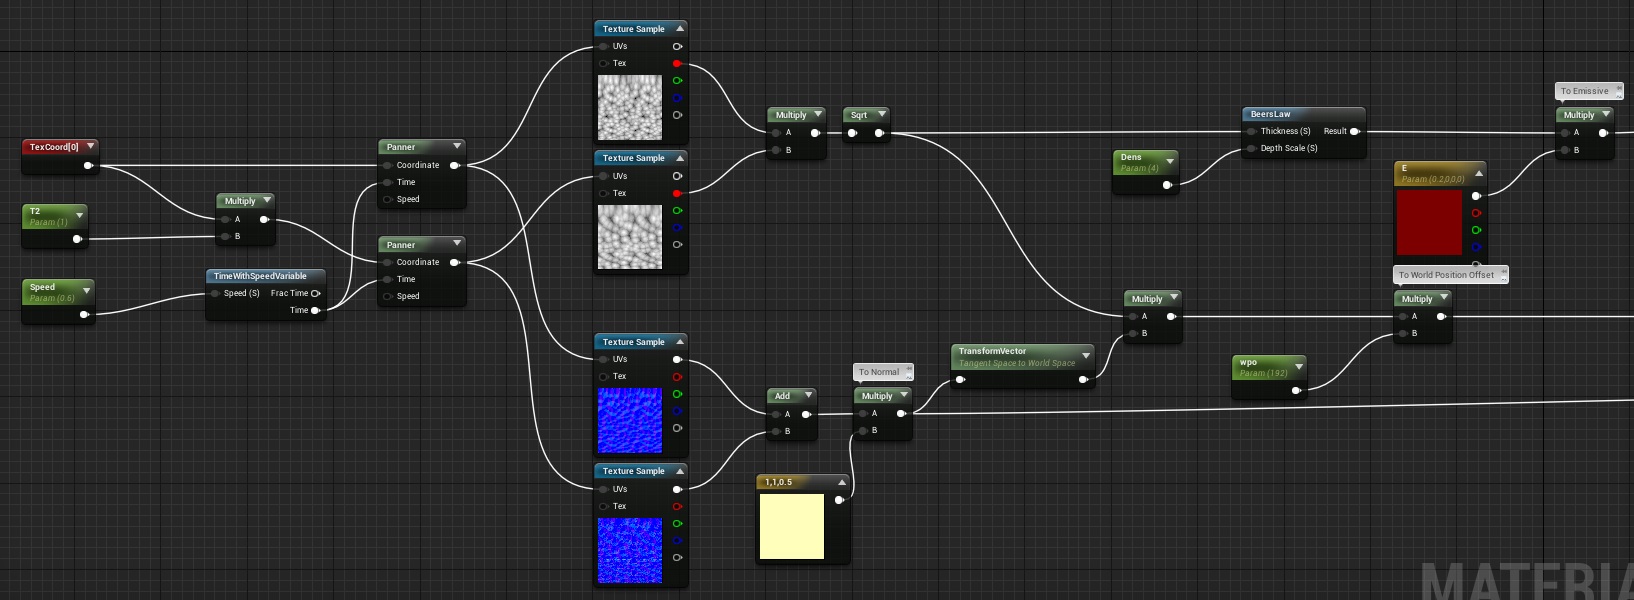
Task: Click the green G pin on E parameter
Action: pyautogui.click(x=1476, y=230)
